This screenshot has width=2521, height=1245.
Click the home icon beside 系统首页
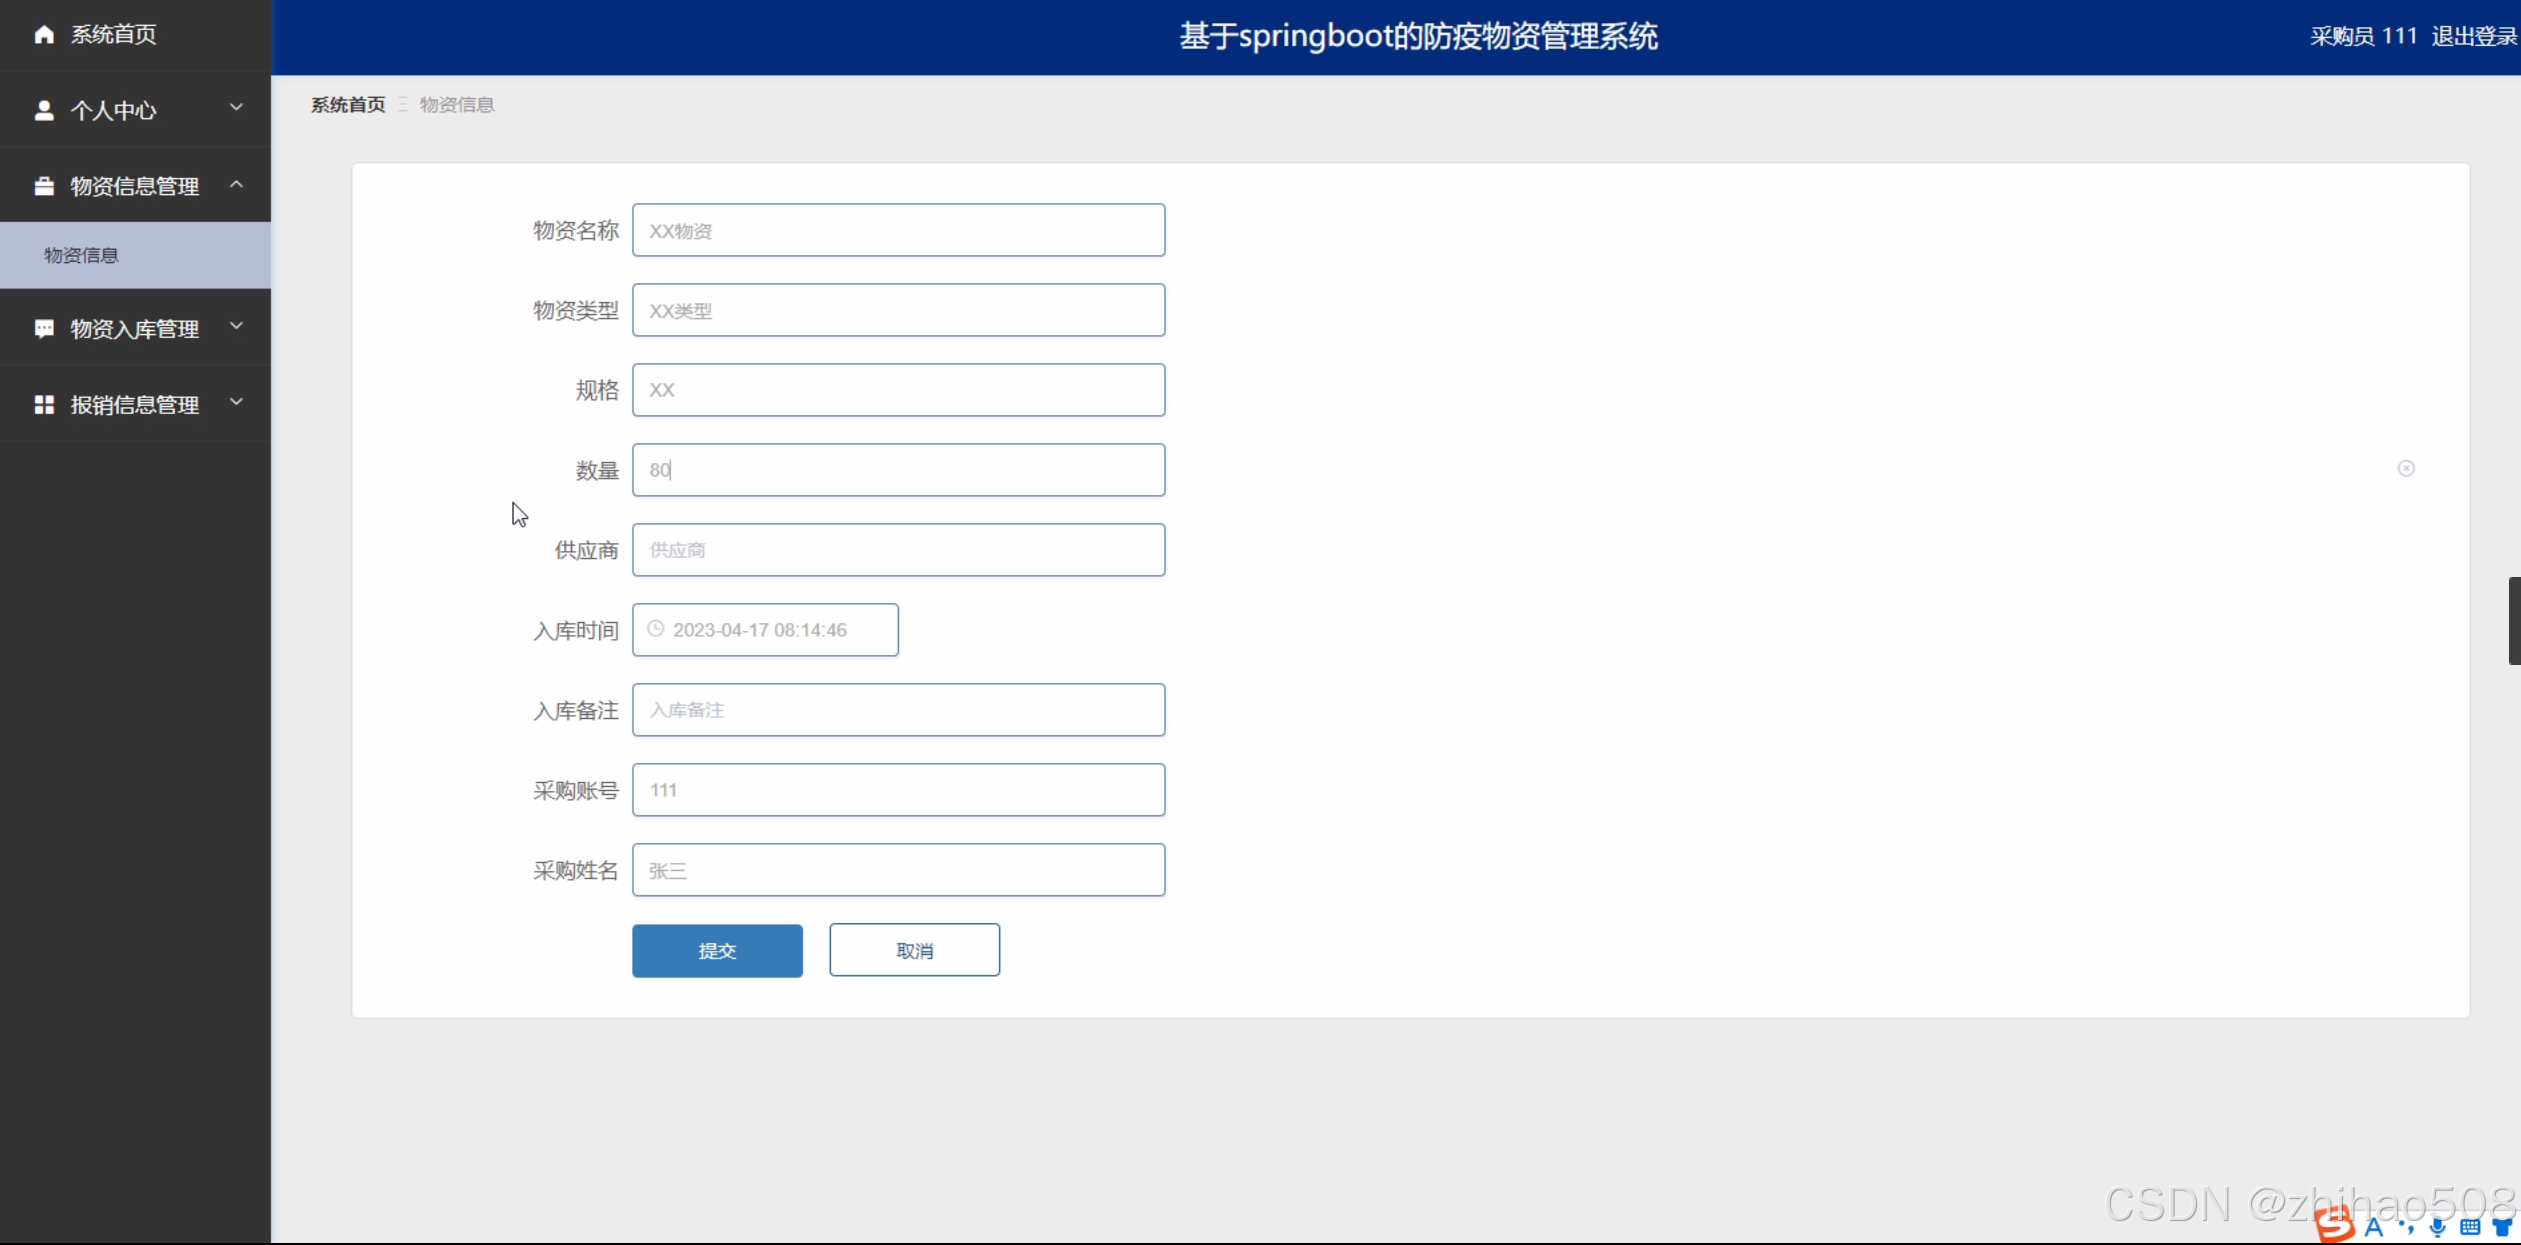(44, 35)
